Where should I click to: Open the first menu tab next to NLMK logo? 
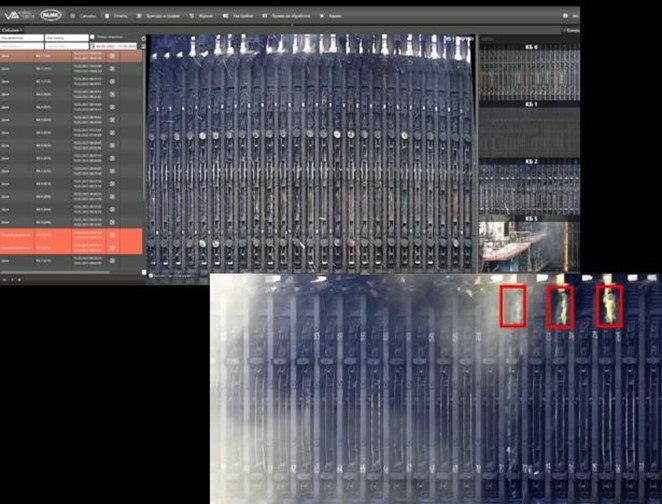click(x=85, y=16)
